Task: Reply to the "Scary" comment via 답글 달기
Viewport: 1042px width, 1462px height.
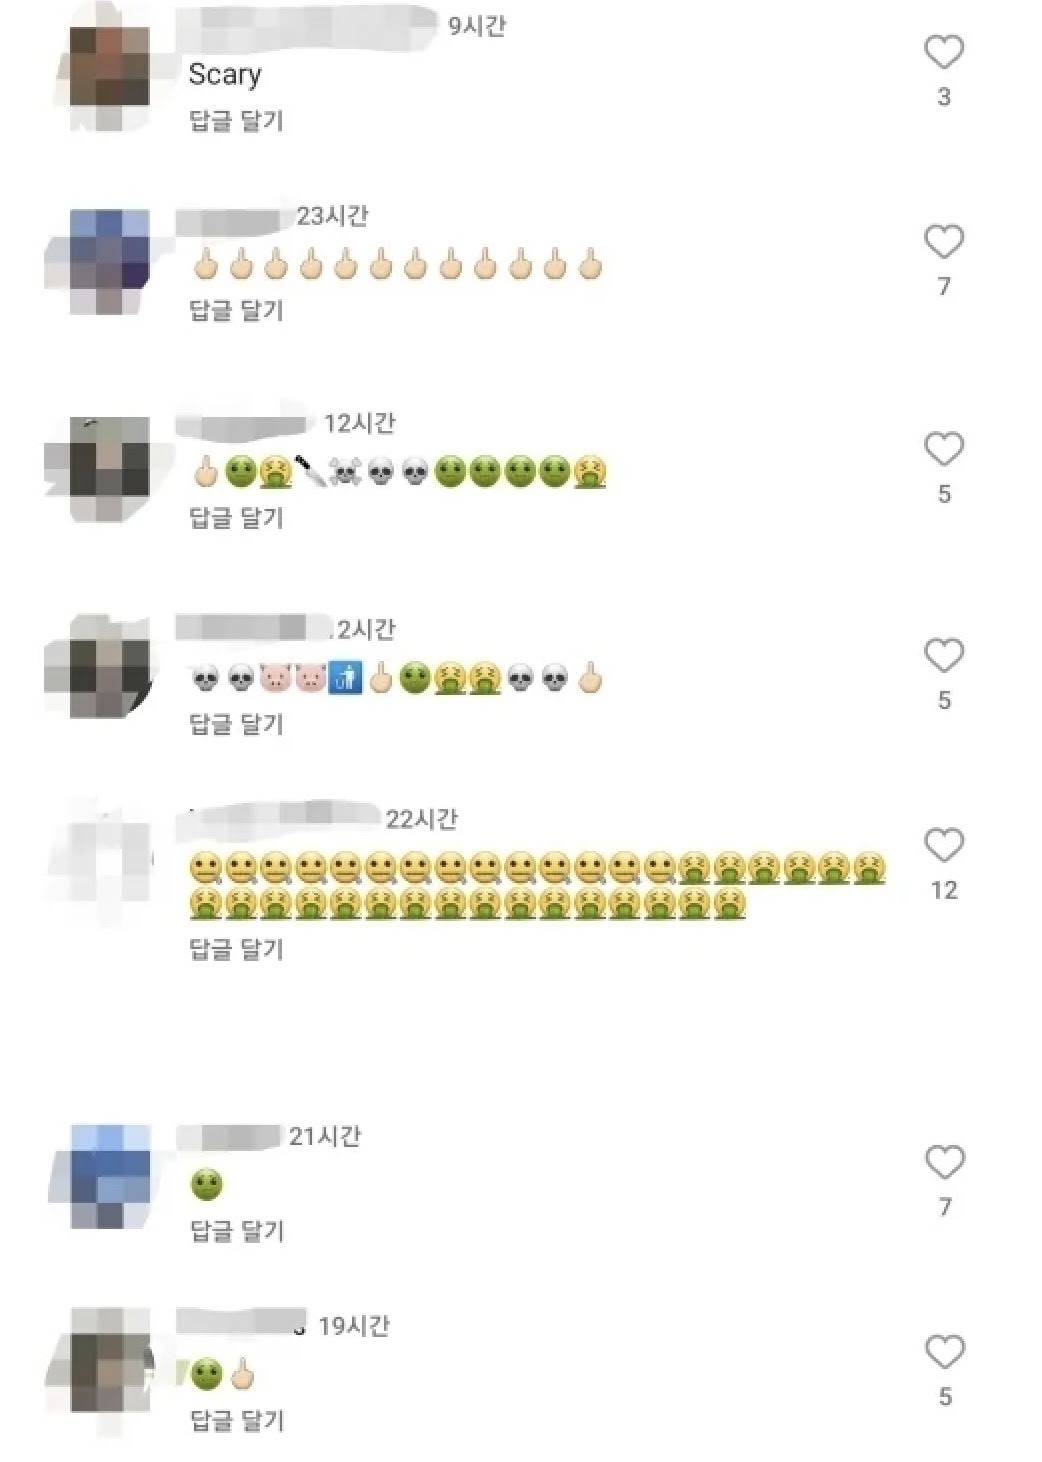Action: 237,121
